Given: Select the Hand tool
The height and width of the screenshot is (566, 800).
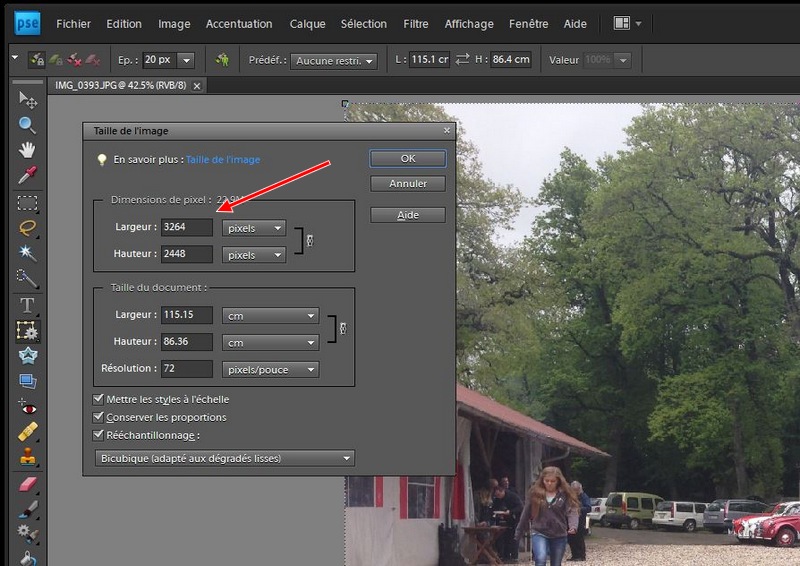Looking at the screenshot, I should click(27, 150).
